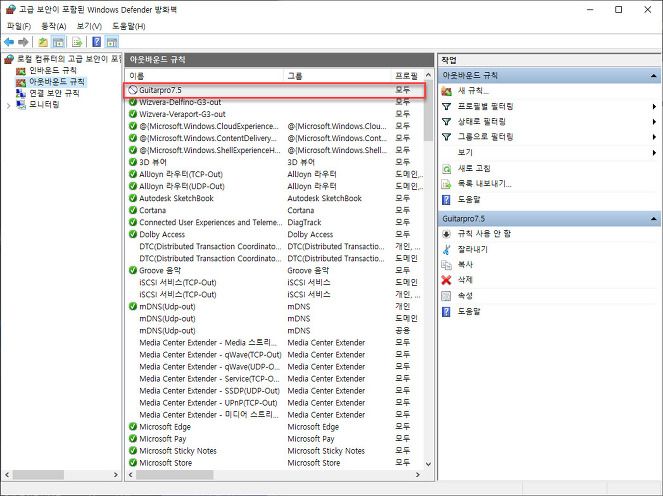
Task: Click the rules list vertical scrollbar thumb
Action: 428,111
